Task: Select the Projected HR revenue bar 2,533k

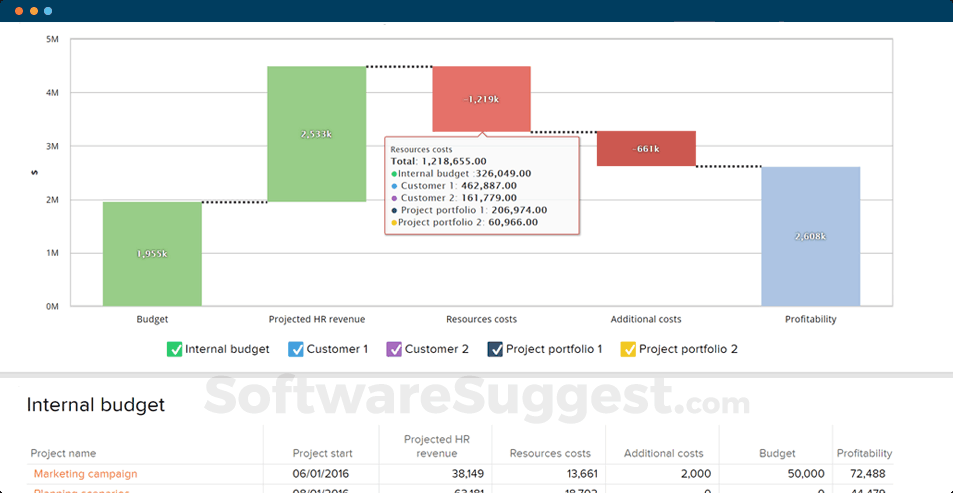Action: tap(316, 133)
